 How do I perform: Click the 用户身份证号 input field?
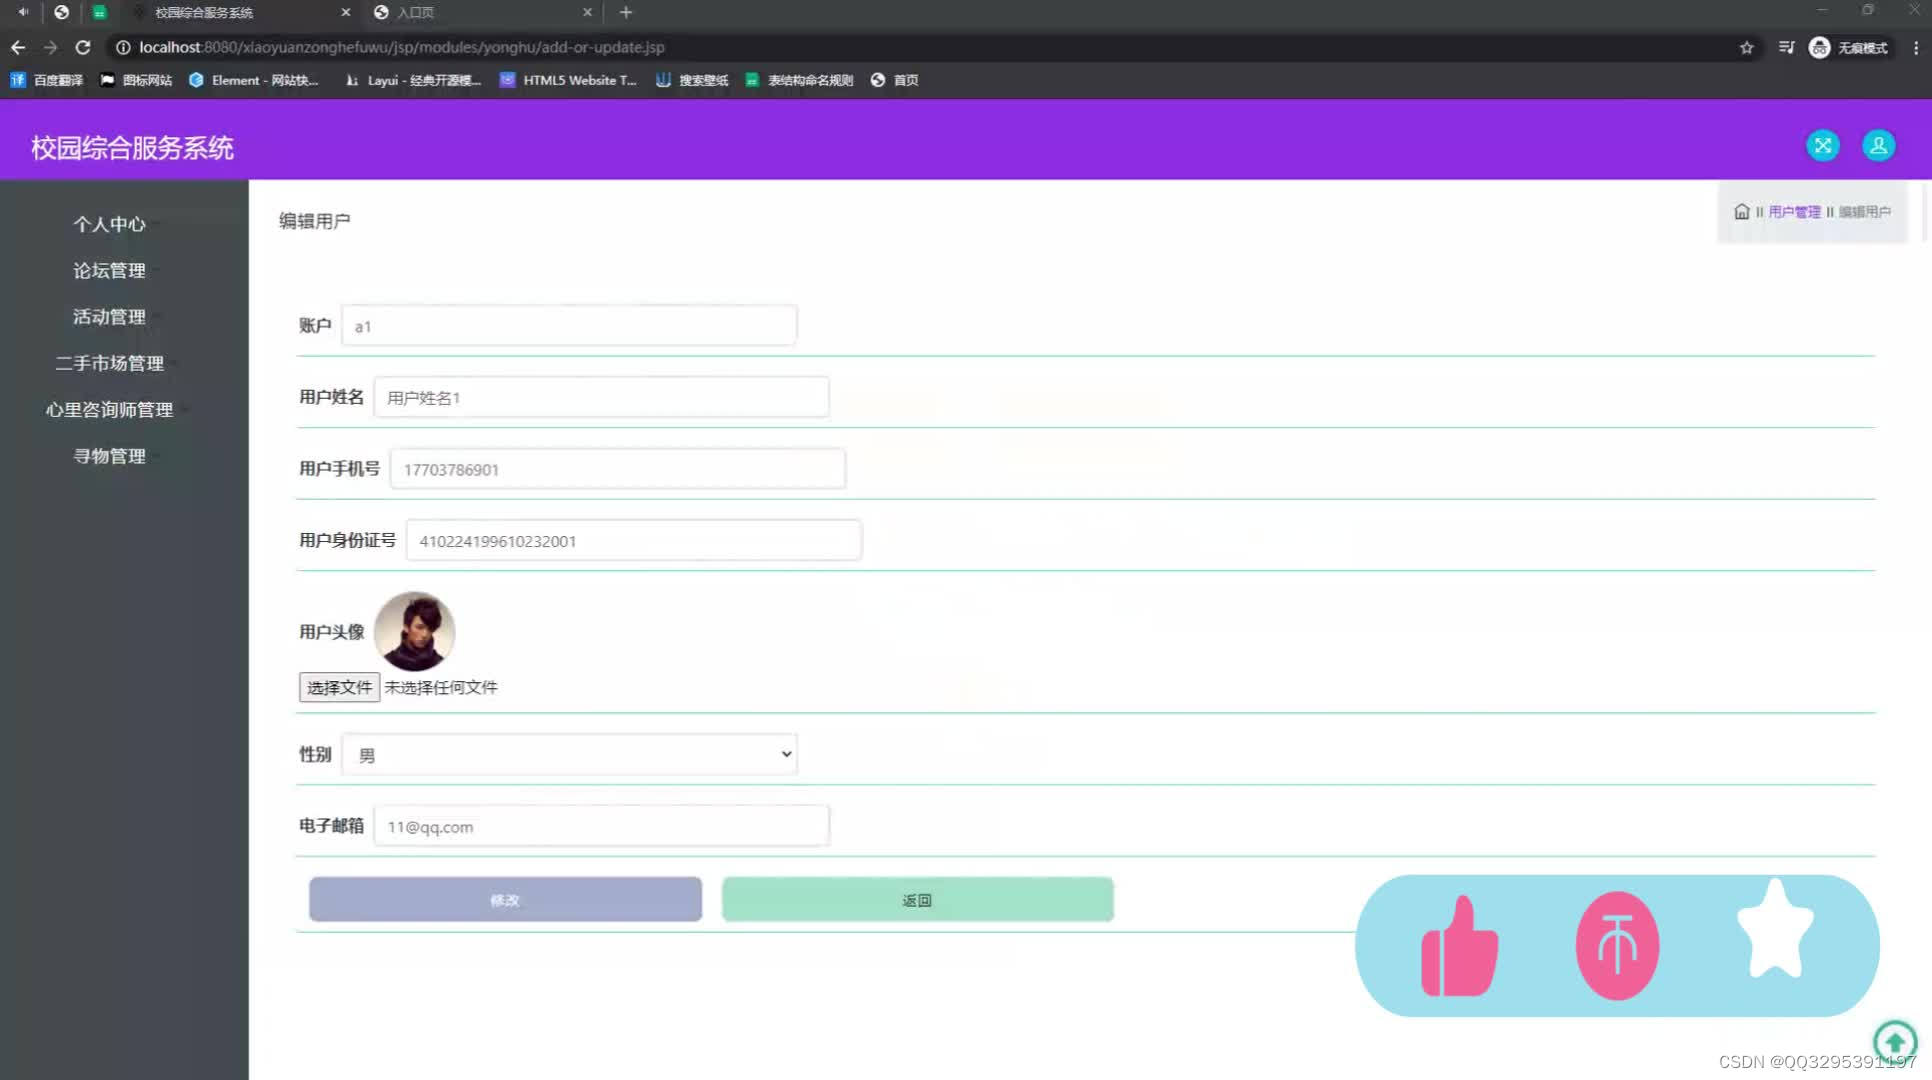click(x=634, y=540)
